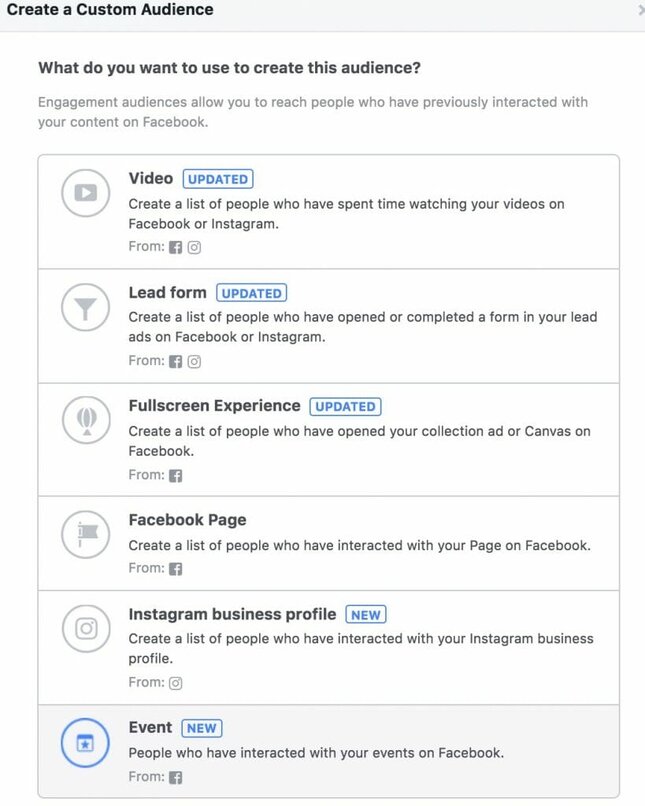Click Instagram source icon under Instagram business profile
This screenshot has width=645, height=806.
176,683
